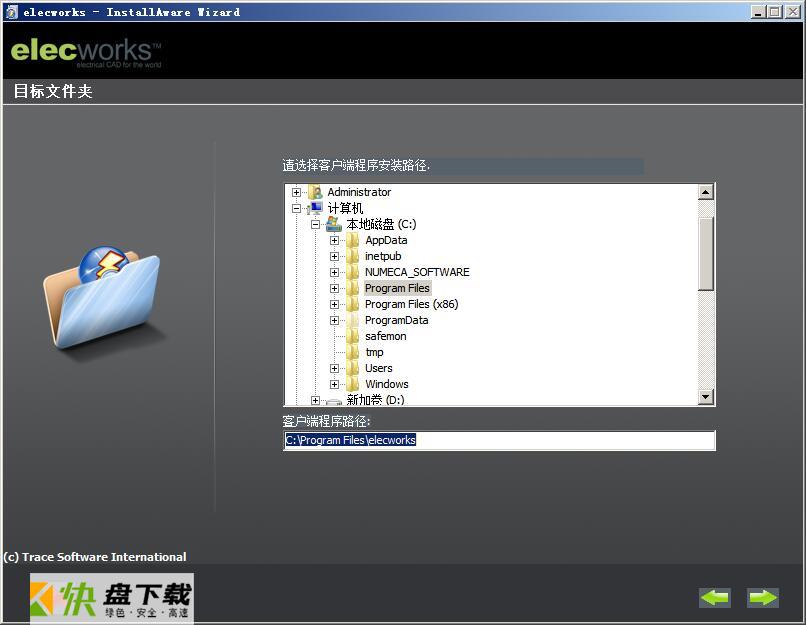Expand the ProgramData folder node
Screen dimensions: 806x625
coord(334,320)
